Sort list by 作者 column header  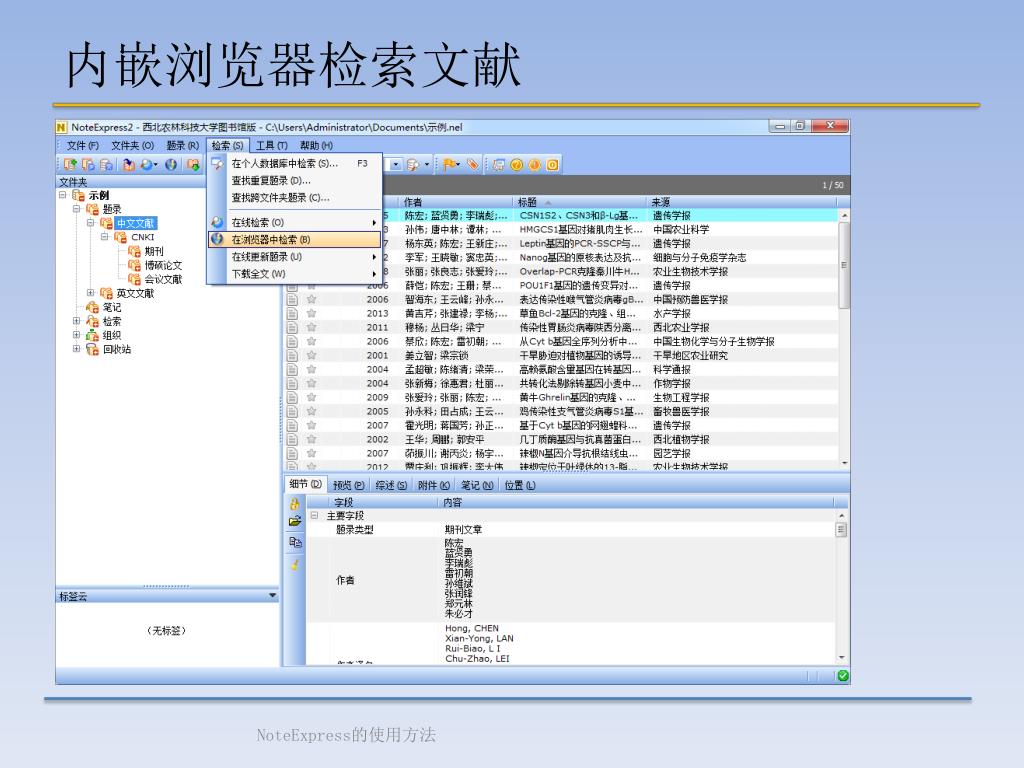455,202
